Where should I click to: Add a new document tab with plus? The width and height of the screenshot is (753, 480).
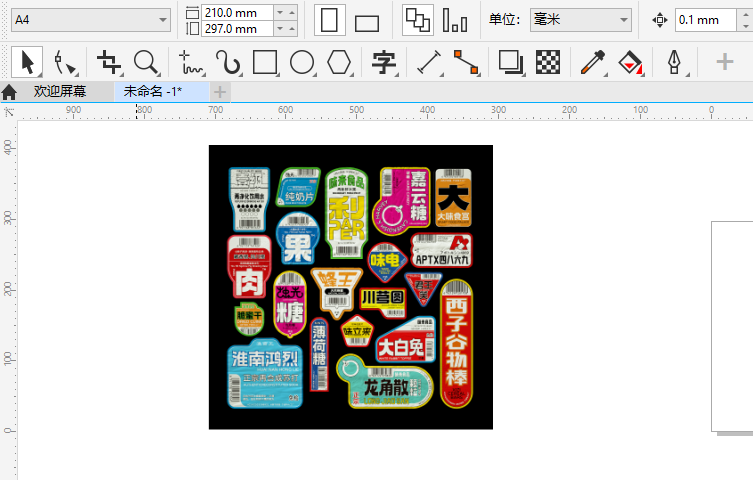219,92
